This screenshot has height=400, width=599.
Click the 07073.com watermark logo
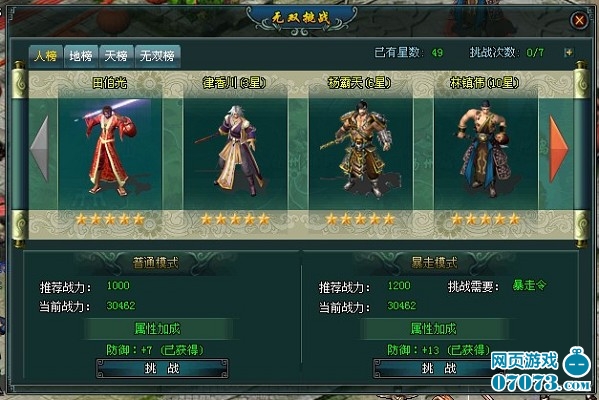coord(541,370)
